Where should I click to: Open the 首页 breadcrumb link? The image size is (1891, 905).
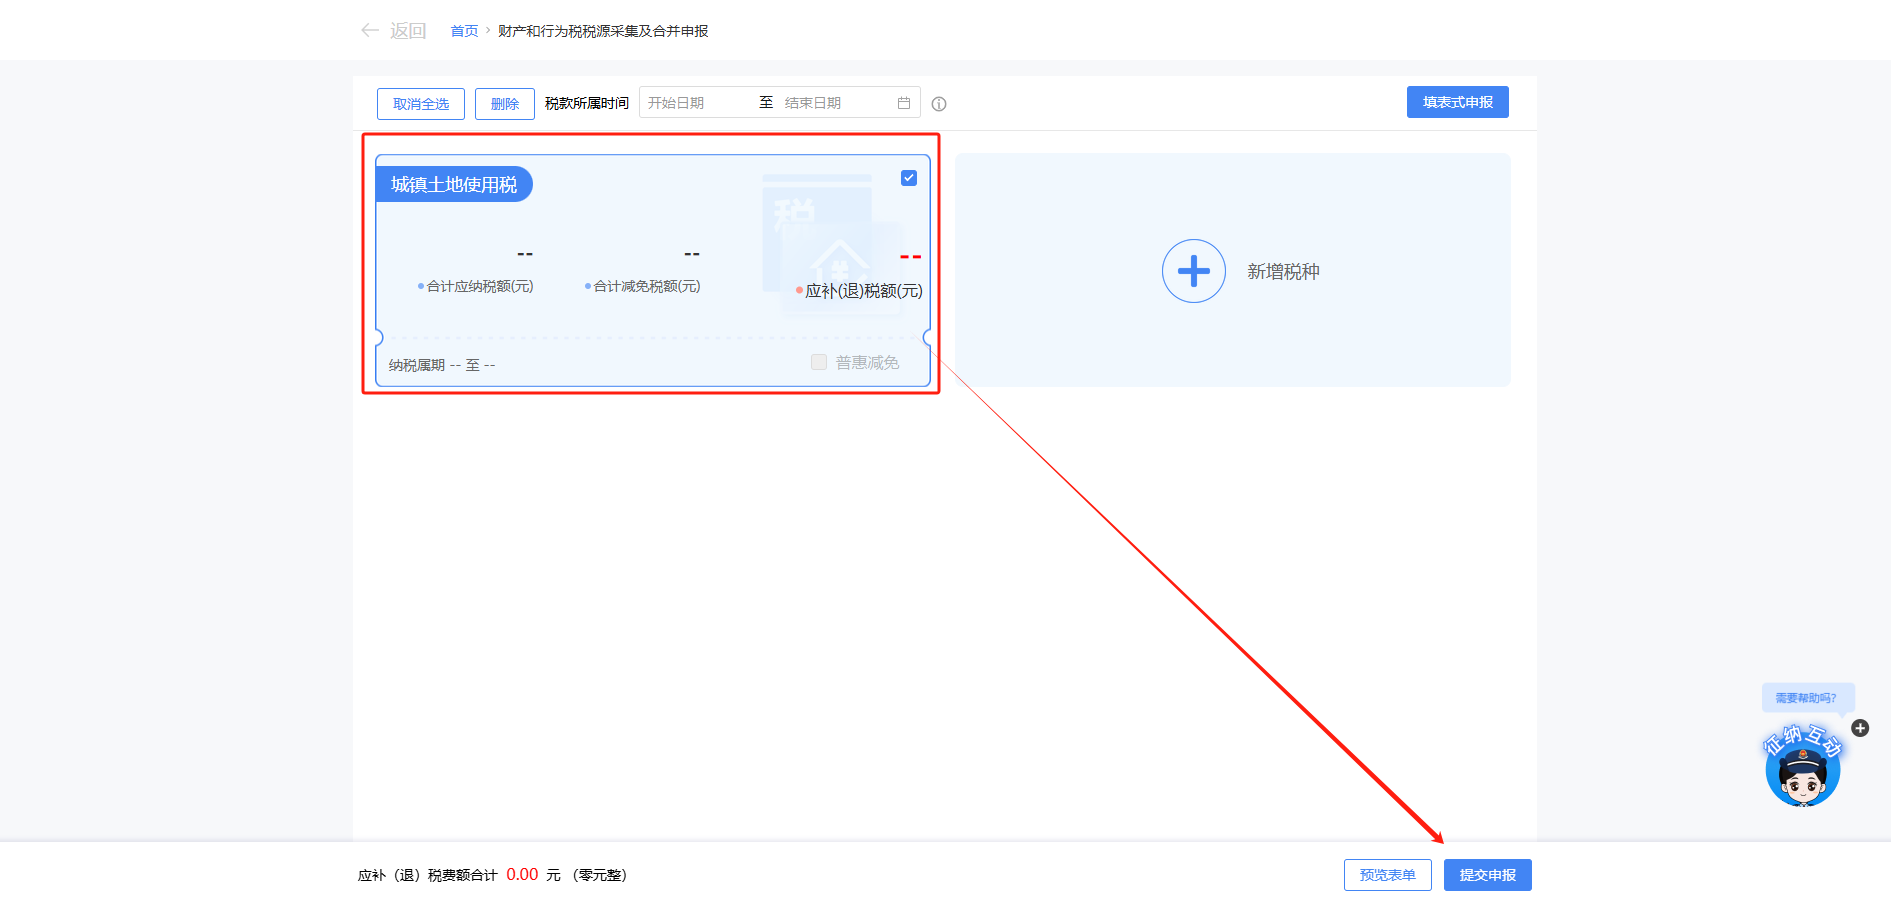(x=463, y=31)
